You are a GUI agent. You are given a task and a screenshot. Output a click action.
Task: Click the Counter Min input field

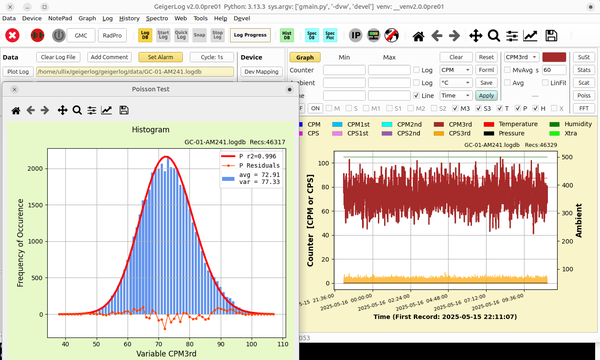(344, 70)
